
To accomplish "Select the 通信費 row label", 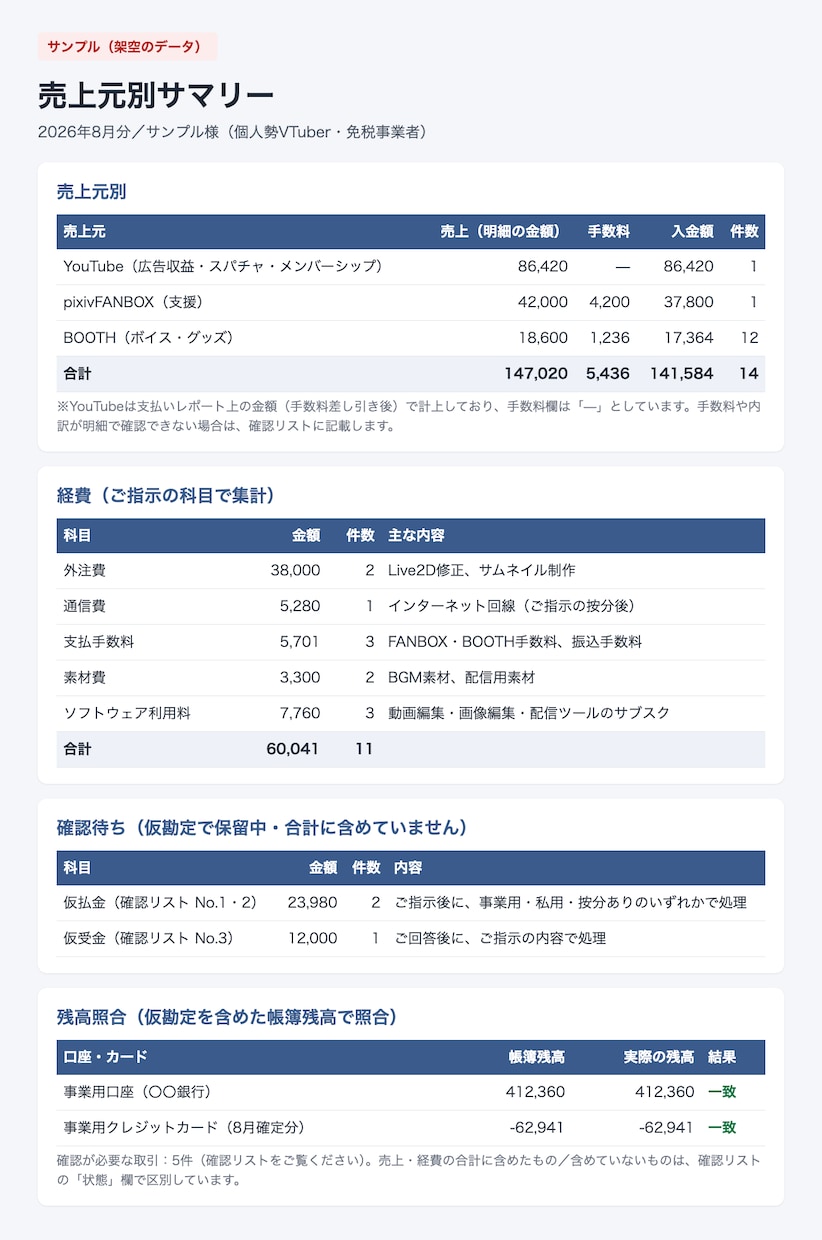I will point(84,606).
